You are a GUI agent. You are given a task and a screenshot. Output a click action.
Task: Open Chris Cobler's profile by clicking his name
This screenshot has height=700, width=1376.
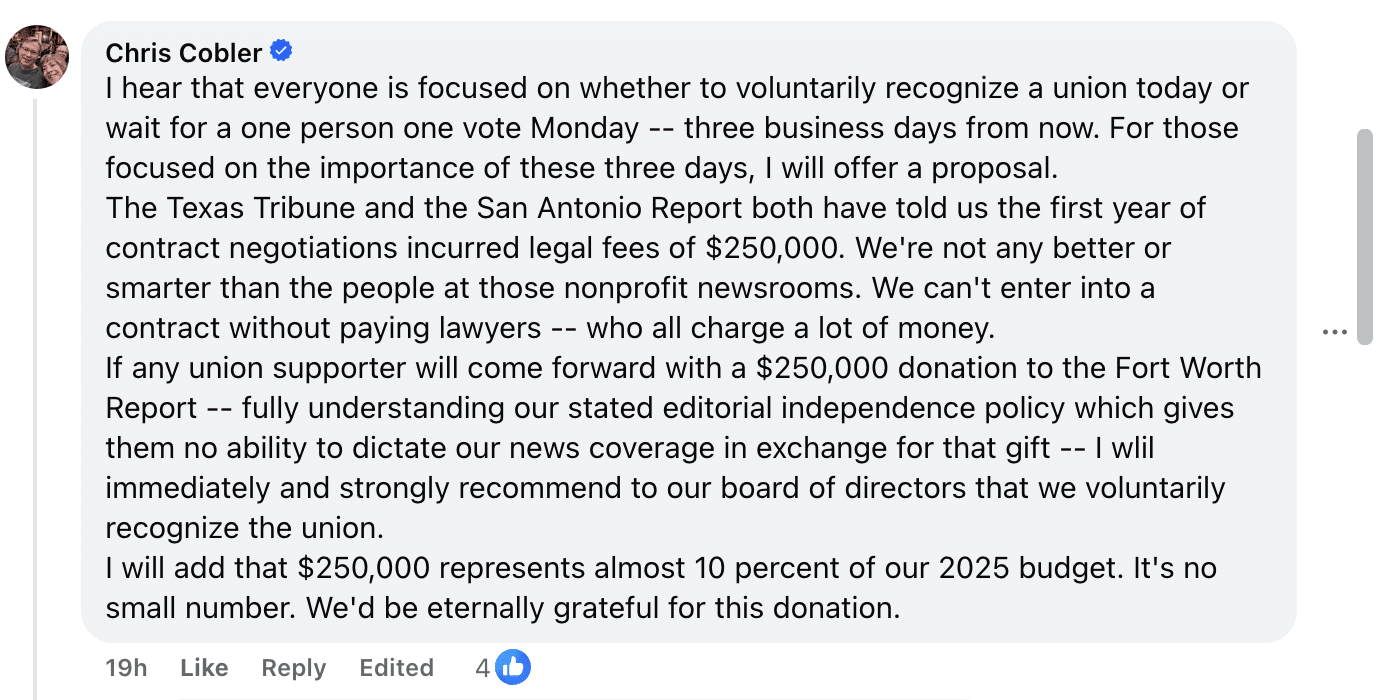[184, 52]
